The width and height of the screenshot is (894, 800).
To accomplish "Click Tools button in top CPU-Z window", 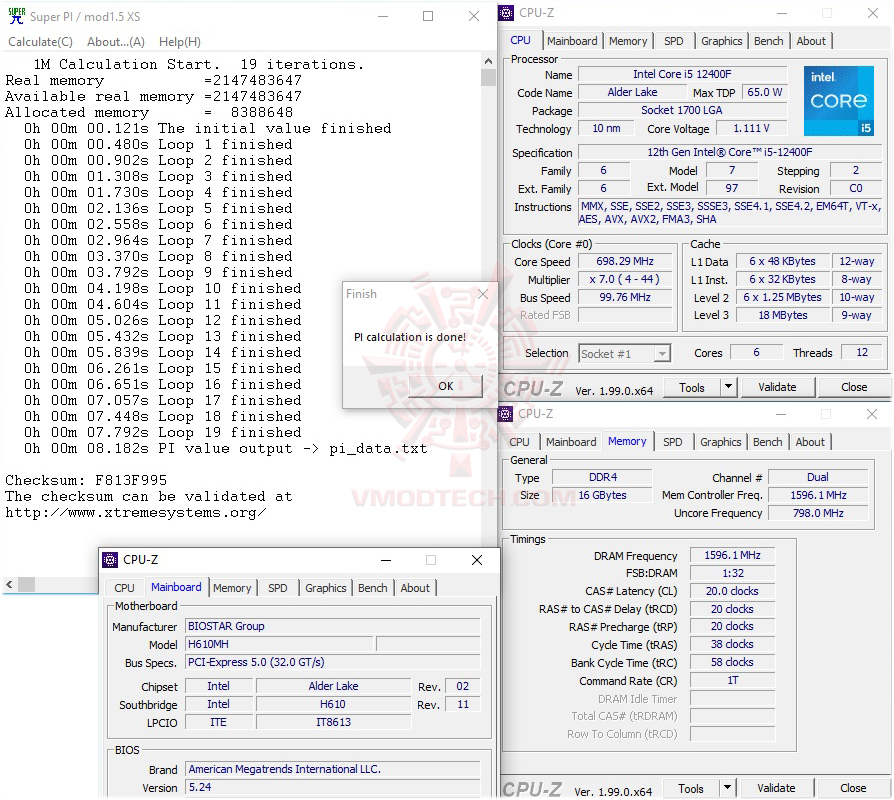I will click(692, 387).
